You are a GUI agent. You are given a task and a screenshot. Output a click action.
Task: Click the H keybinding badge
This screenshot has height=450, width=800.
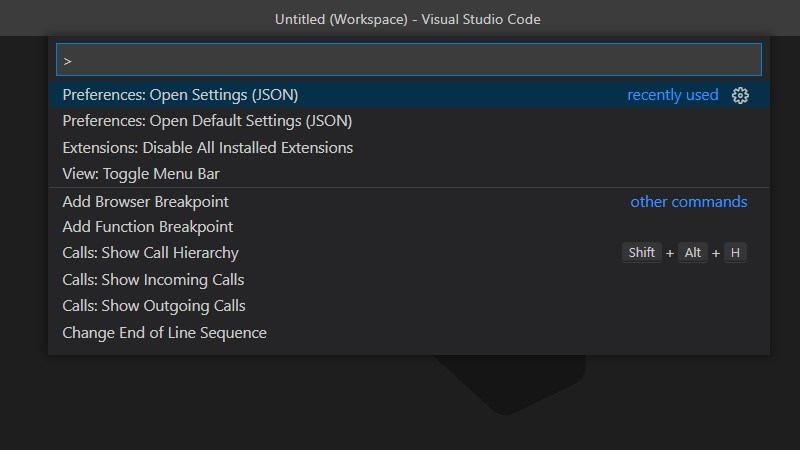735,253
